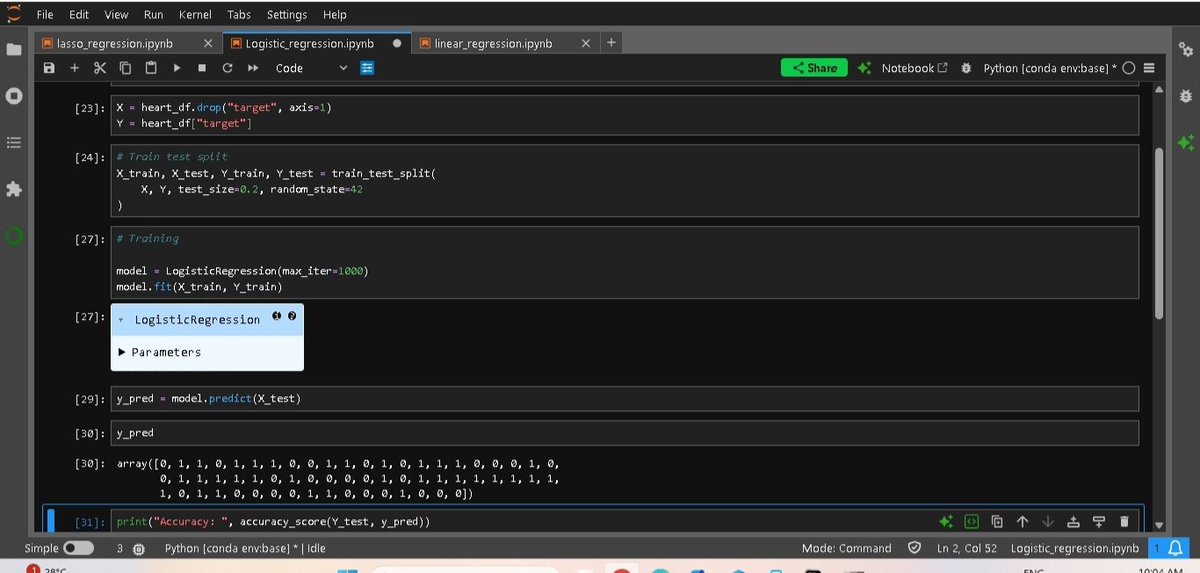This screenshot has width=1200, height=573.
Task: Insert a cell below cell 31 icon
Action: (x=1098, y=521)
